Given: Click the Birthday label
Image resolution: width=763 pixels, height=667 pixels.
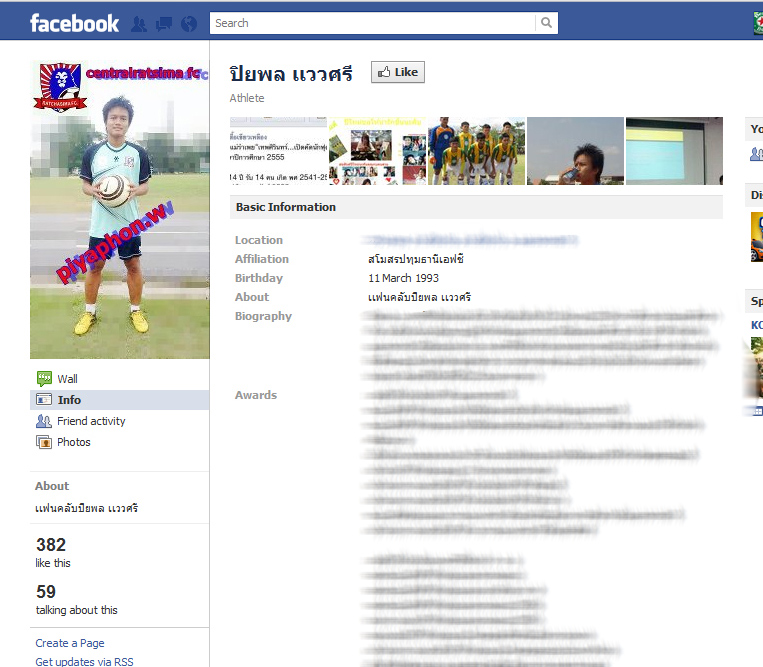Looking at the screenshot, I should point(258,278).
